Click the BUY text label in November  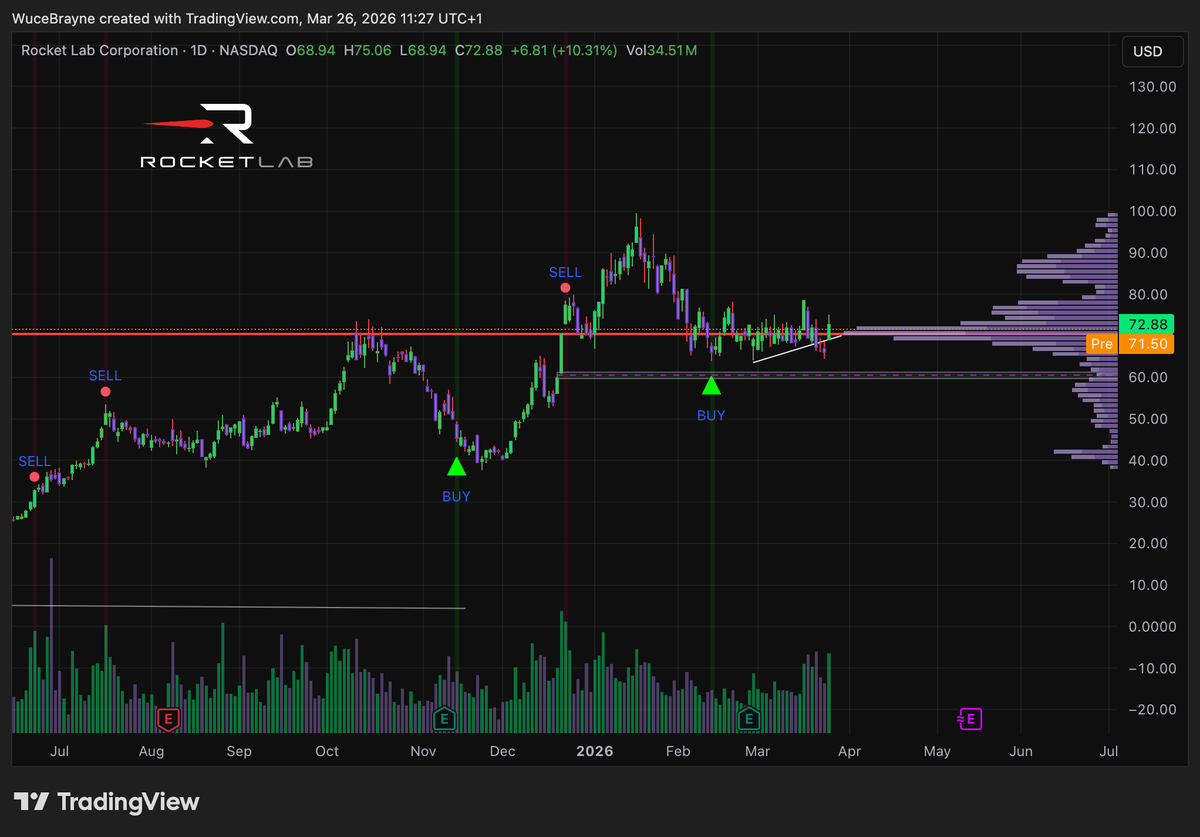click(x=456, y=496)
